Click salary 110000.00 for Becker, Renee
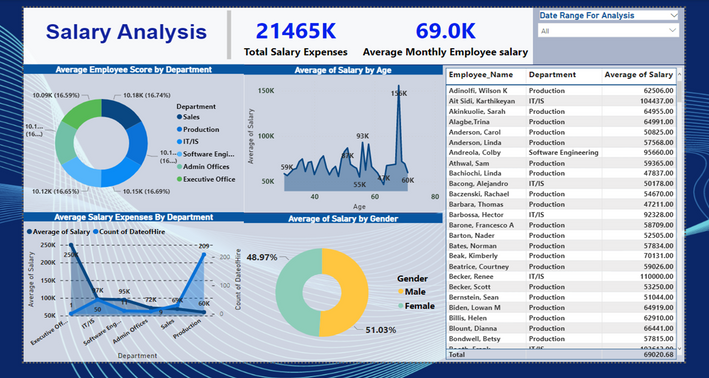The image size is (709, 378). [x=657, y=277]
